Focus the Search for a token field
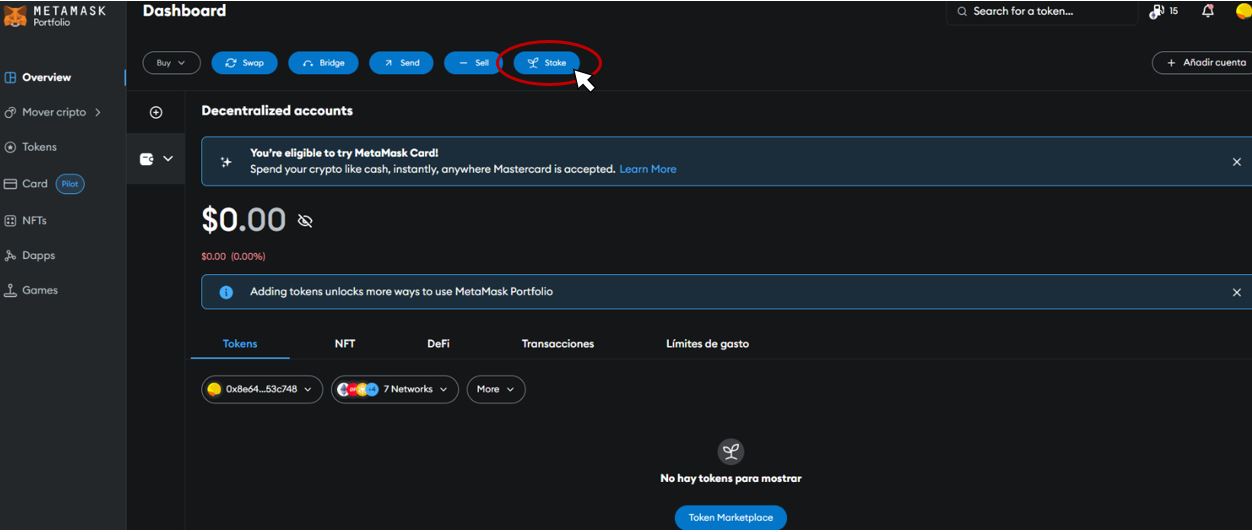Image resolution: width=1252 pixels, height=532 pixels. (x=1040, y=11)
